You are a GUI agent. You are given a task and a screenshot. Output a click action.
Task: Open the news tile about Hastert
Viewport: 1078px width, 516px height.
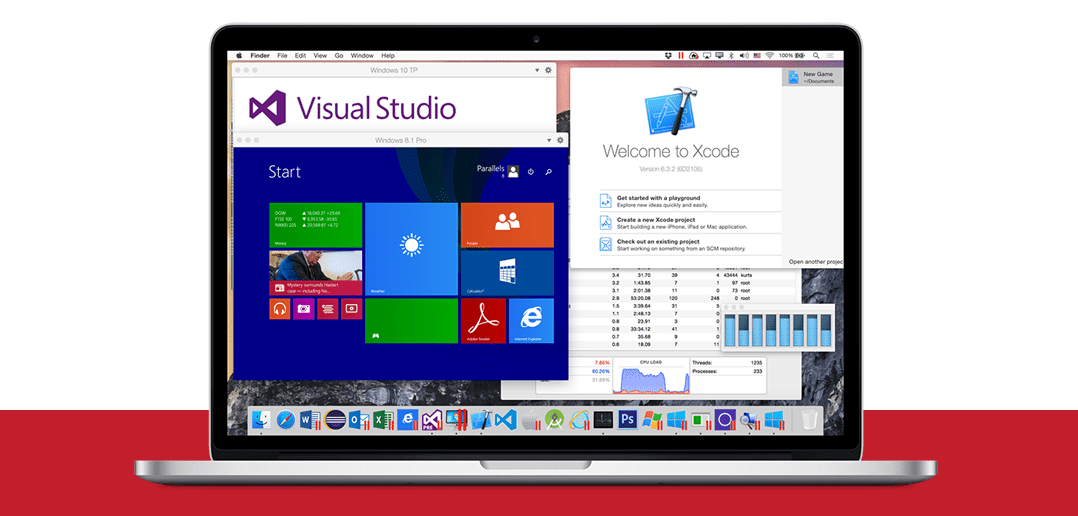pos(316,273)
